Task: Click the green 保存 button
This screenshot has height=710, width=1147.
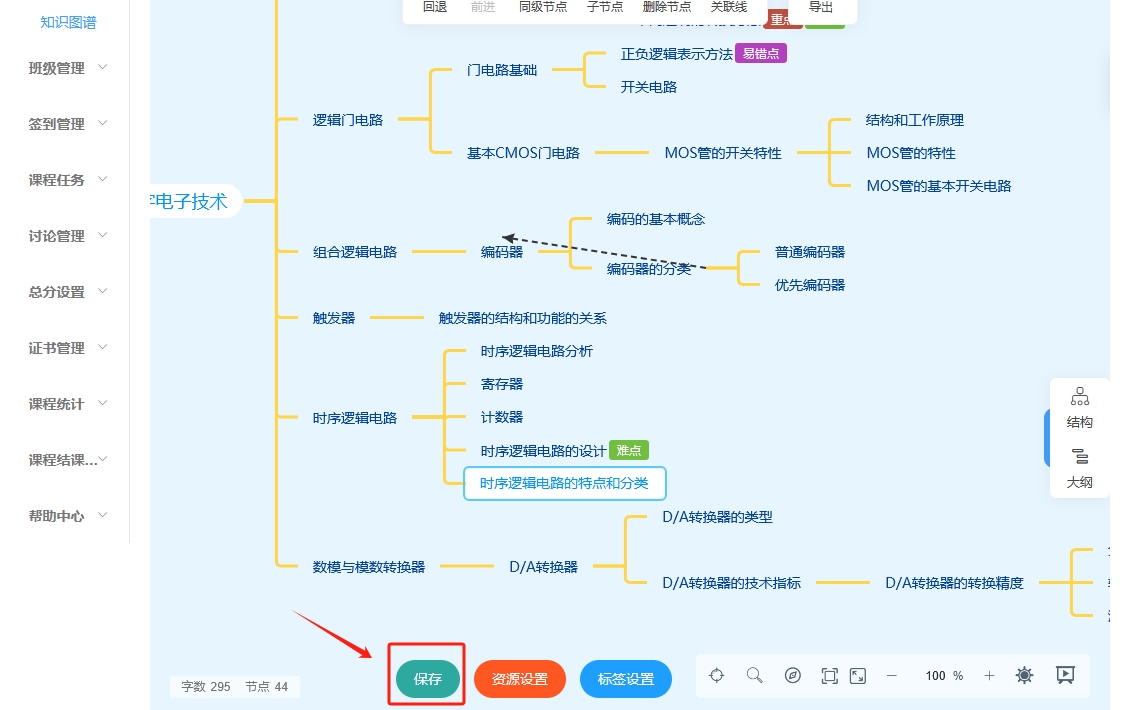Action: coord(428,679)
